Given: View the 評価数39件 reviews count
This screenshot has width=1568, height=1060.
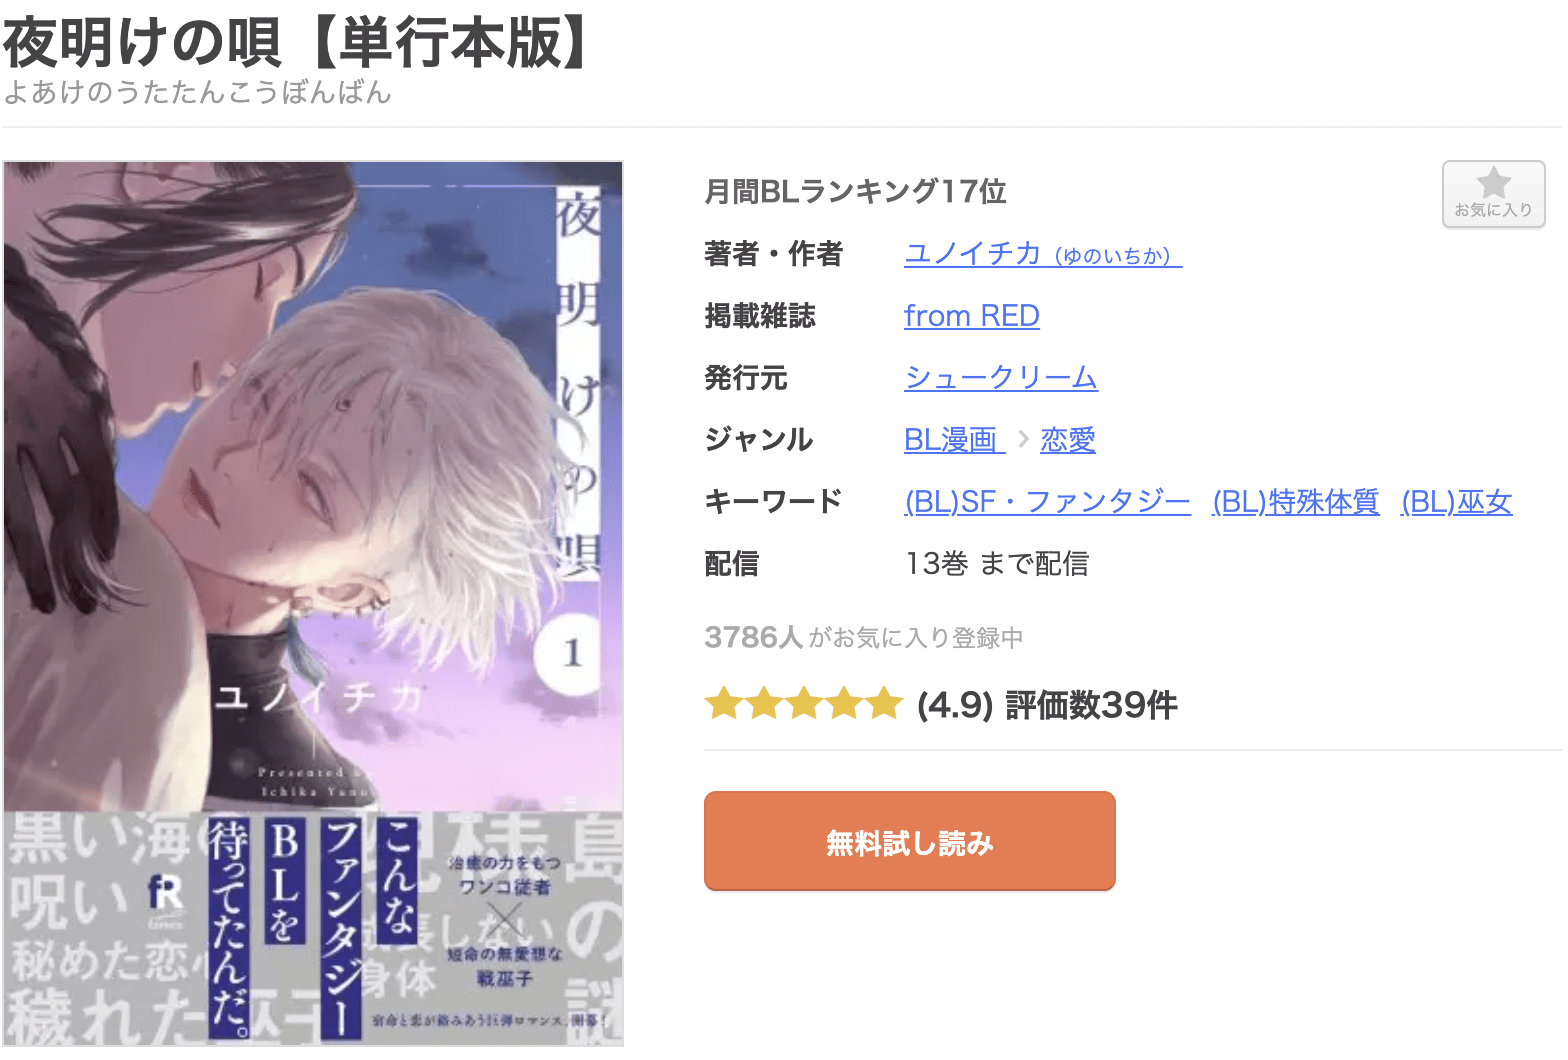Looking at the screenshot, I should pyautogui.click(x=1091, y=705).
